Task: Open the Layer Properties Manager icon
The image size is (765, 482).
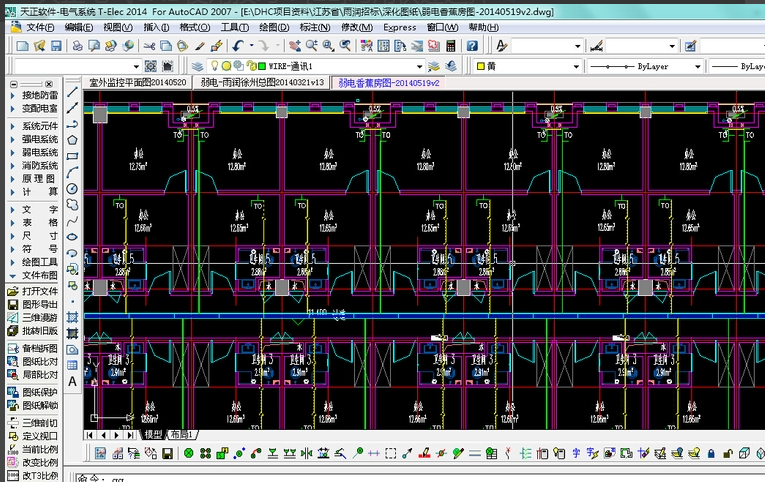Action: point(197,66)
